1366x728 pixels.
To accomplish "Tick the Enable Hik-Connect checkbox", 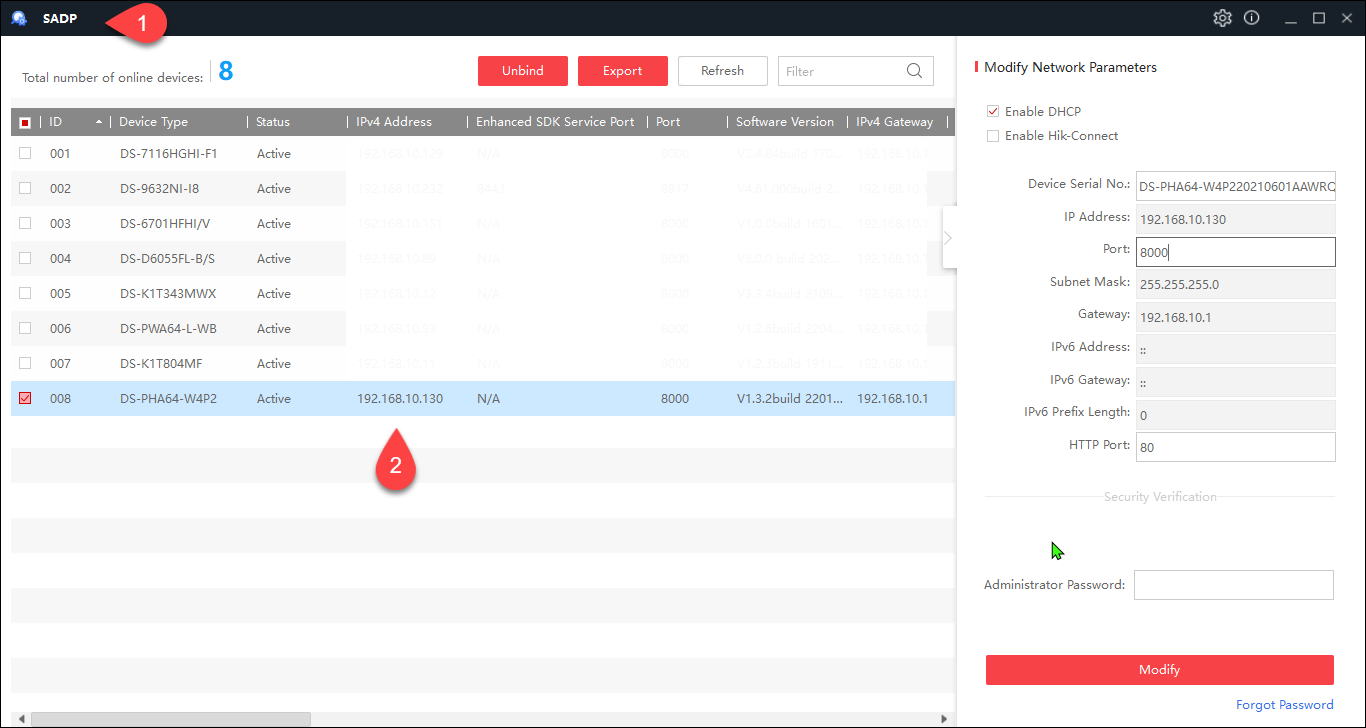I will click(x=993, y=136).
